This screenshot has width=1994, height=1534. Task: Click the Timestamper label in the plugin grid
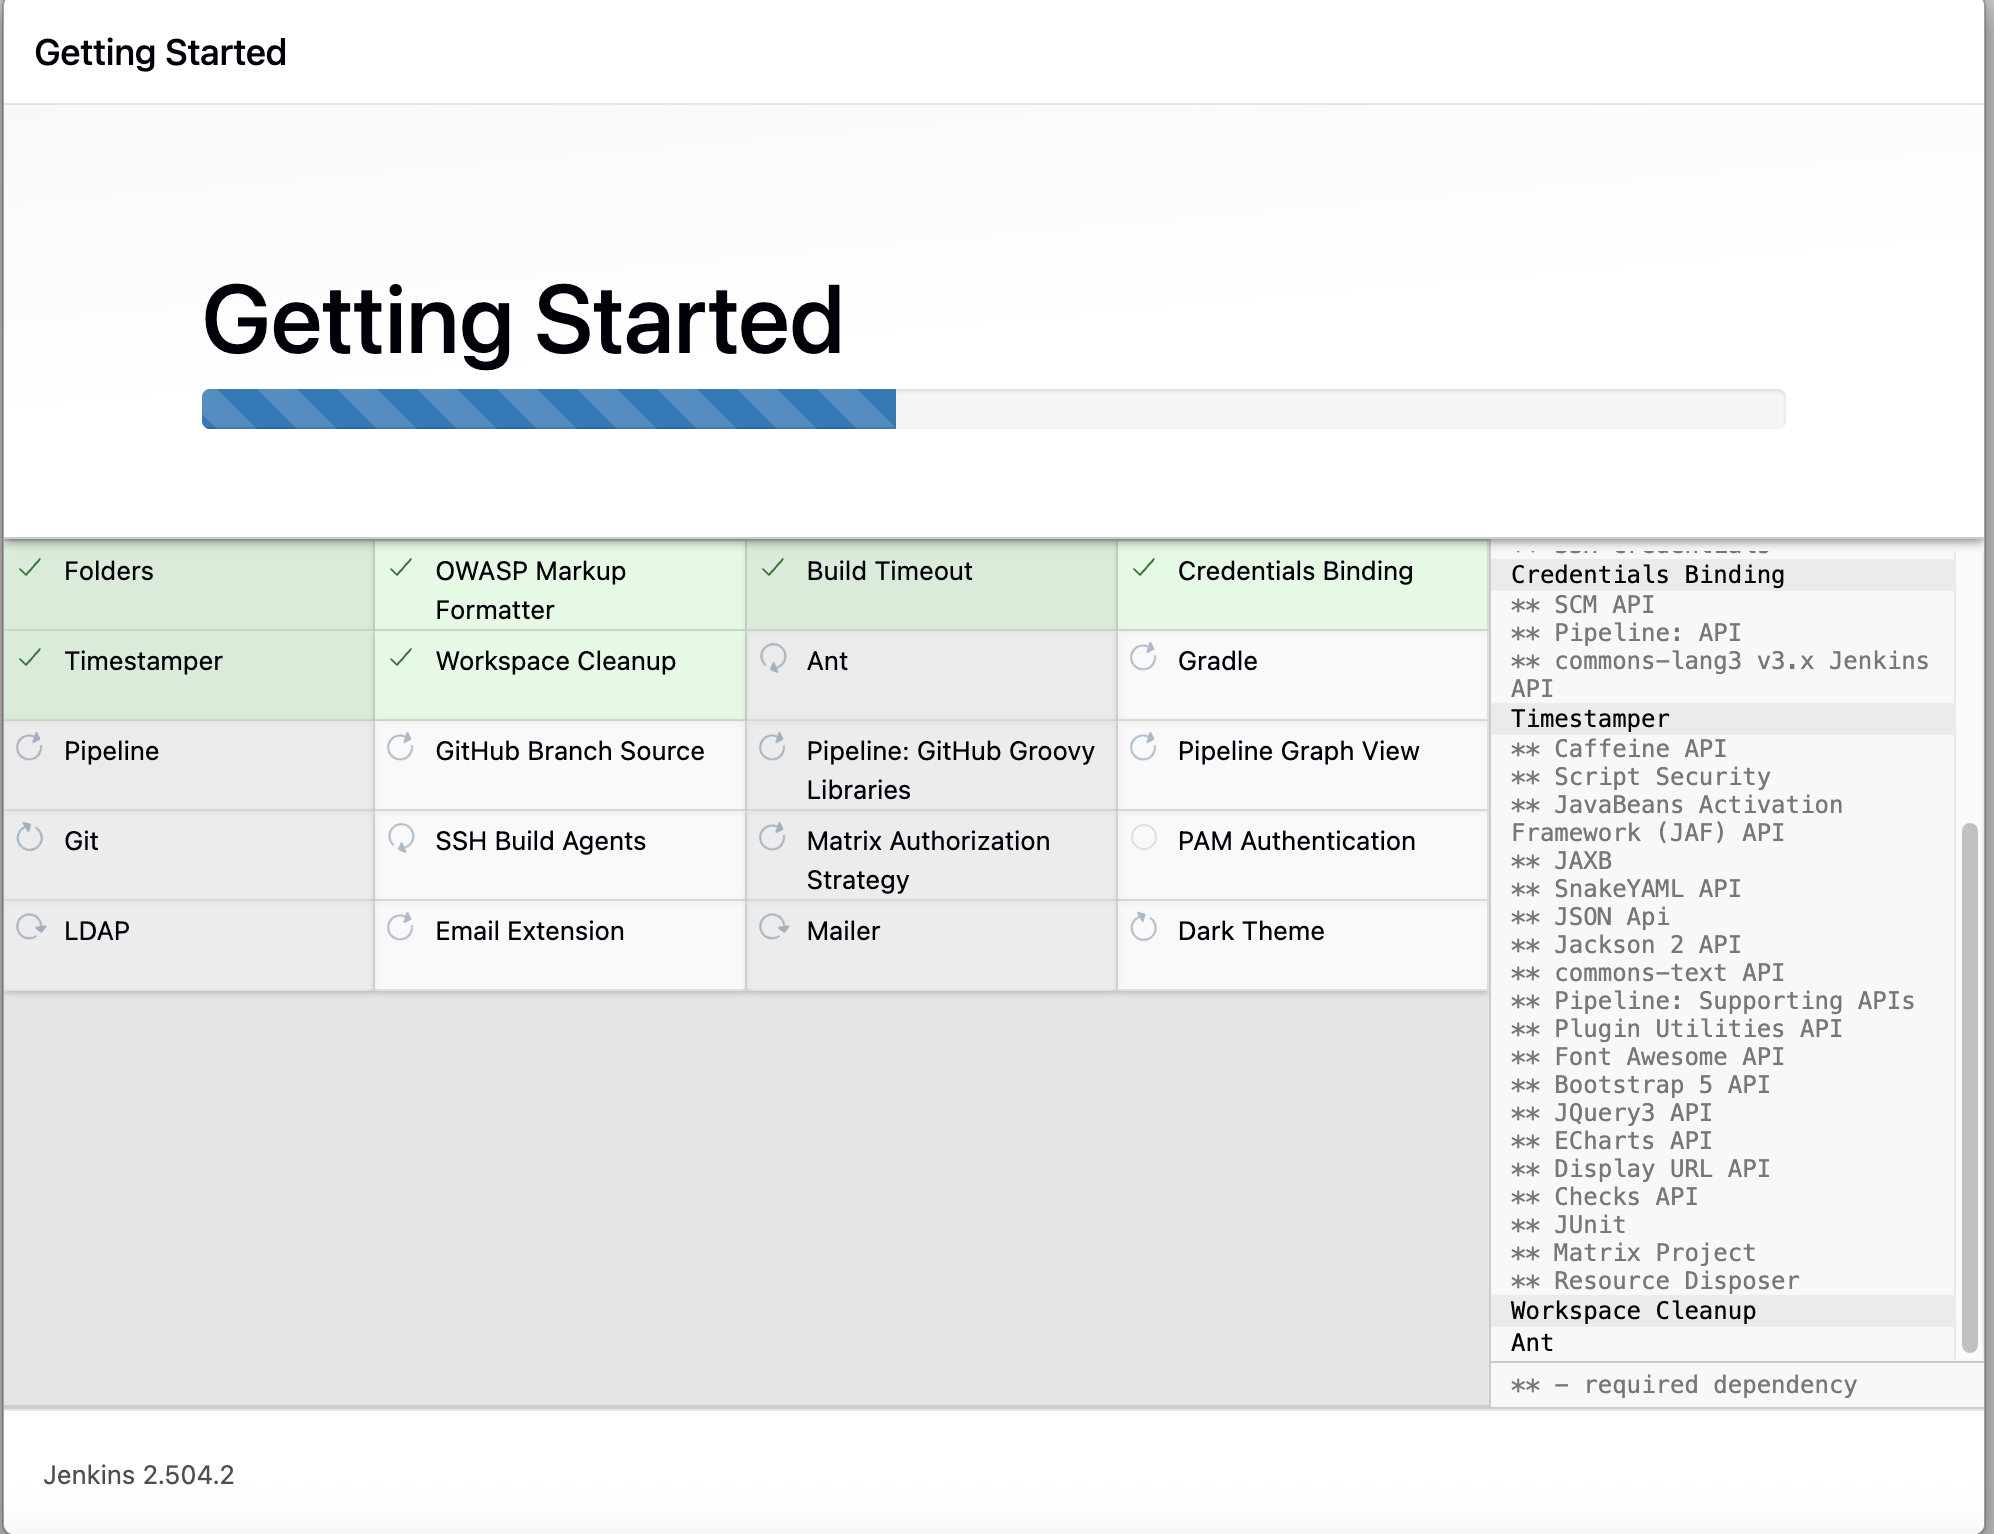pos(143,661)
